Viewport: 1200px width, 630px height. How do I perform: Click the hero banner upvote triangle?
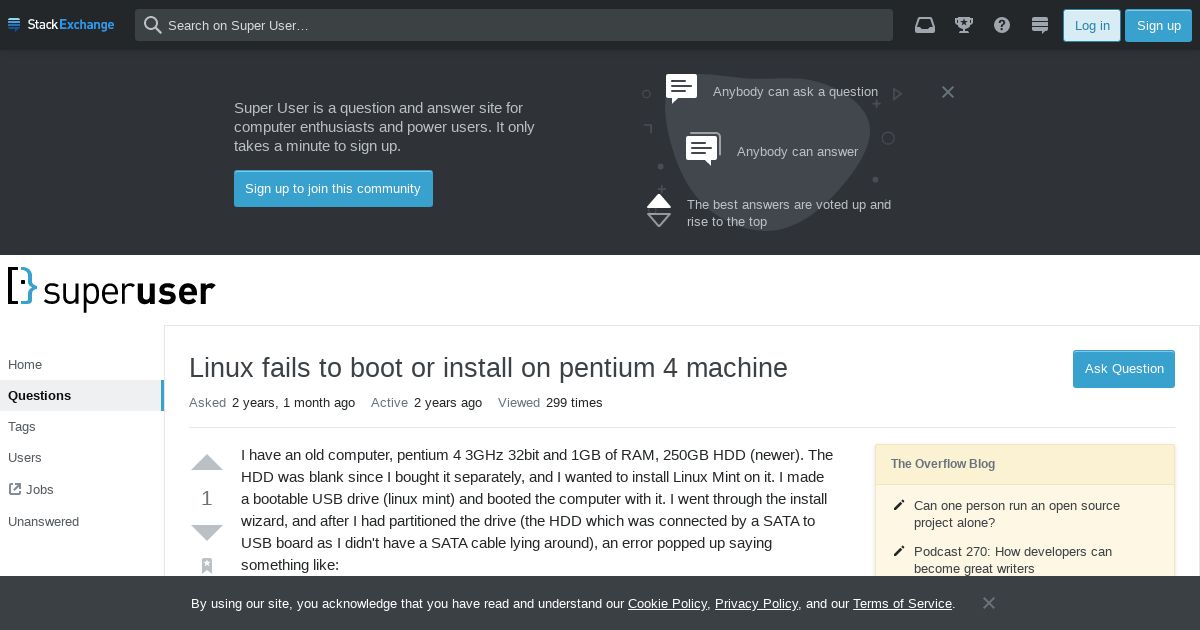click(x=659, y=201)
